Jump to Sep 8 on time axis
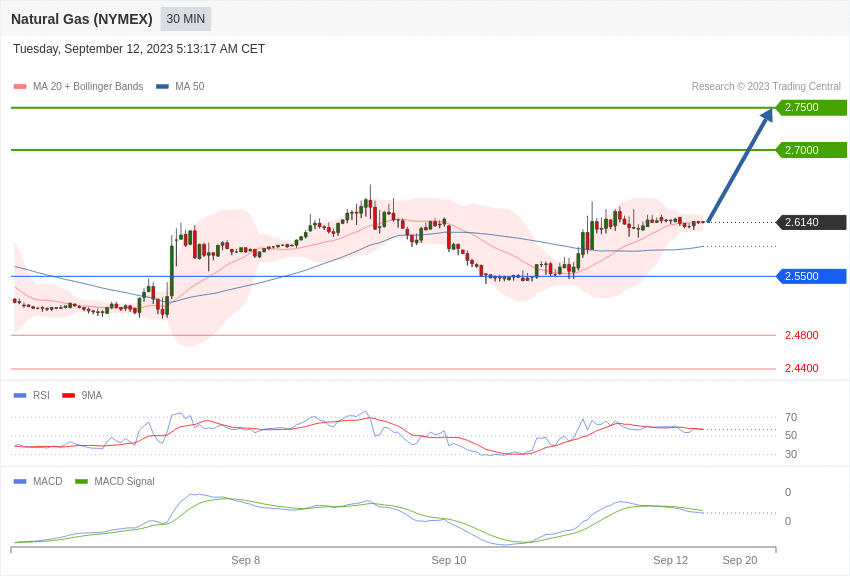Screen dimensions: 850x576 pos(245,560)
